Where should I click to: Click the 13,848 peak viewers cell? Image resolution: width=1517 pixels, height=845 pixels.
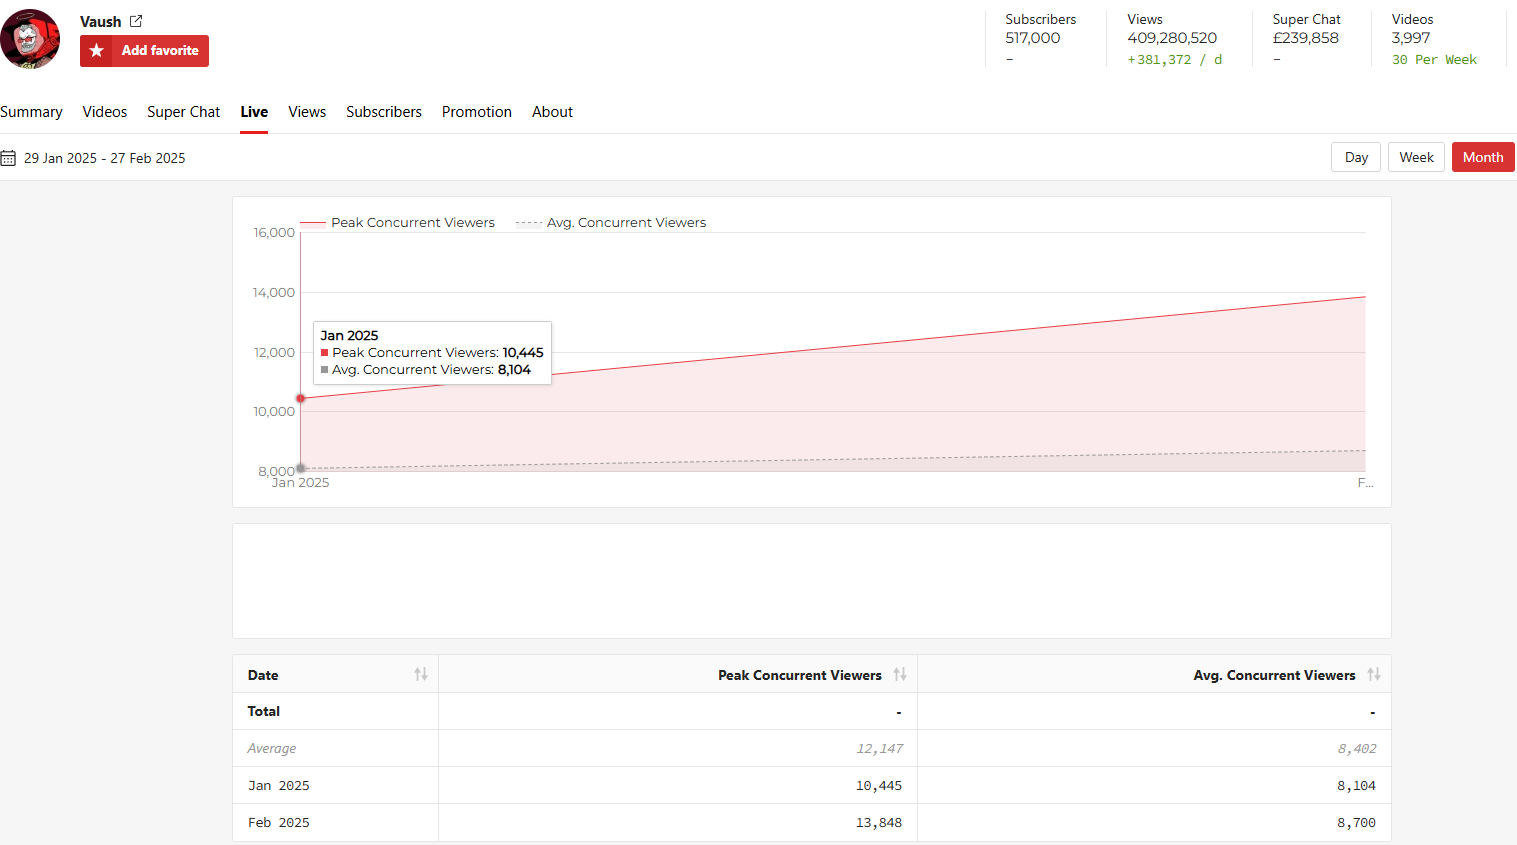click(879, 823)
